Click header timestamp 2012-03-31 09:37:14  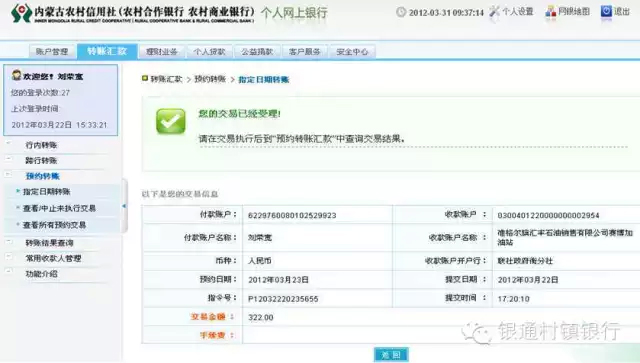(x=446, y=13)
